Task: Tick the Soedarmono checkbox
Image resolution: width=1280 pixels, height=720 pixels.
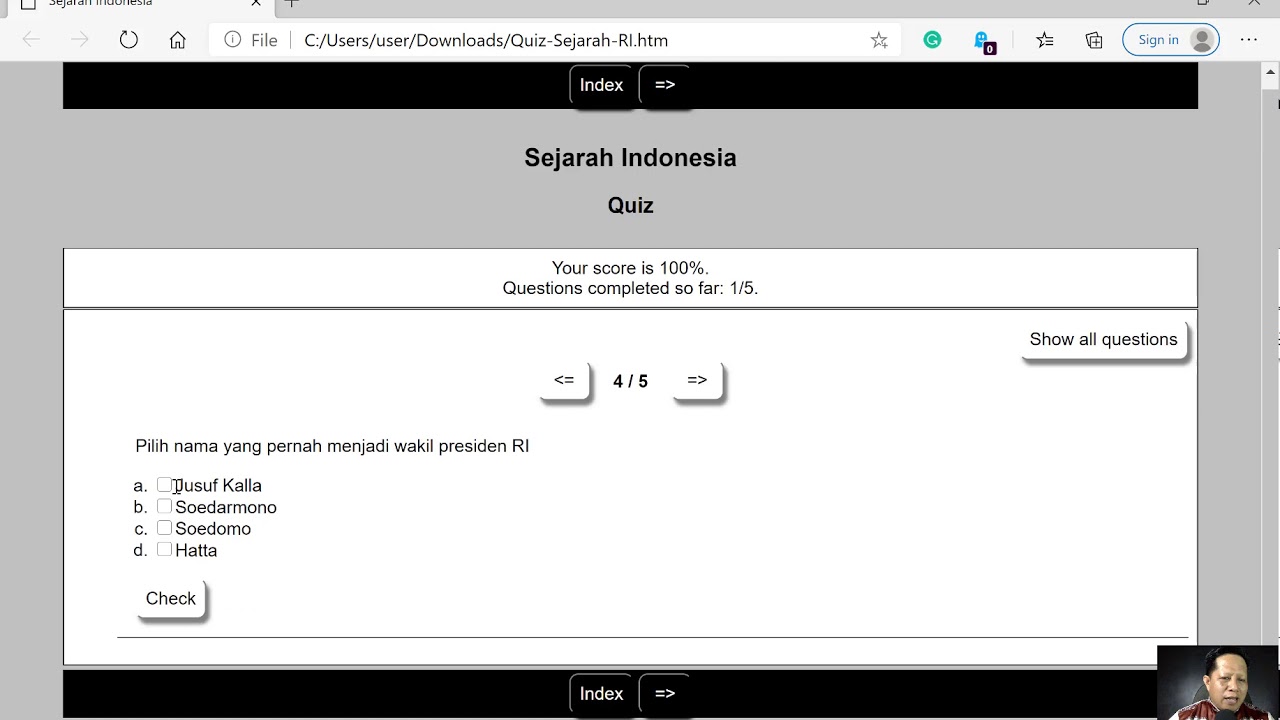Action: pyautogui.click(x=164, y=507)
